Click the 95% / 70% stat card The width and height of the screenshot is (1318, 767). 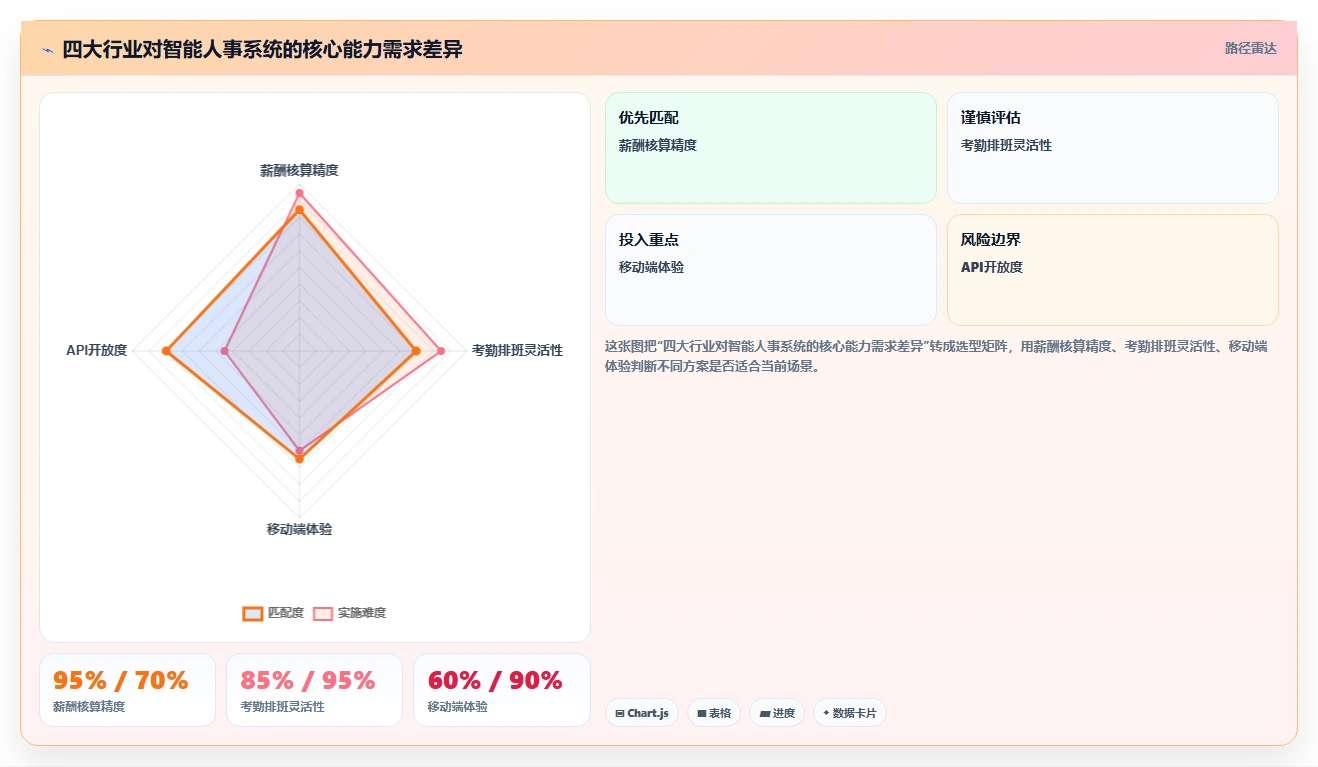pos(127,690)
